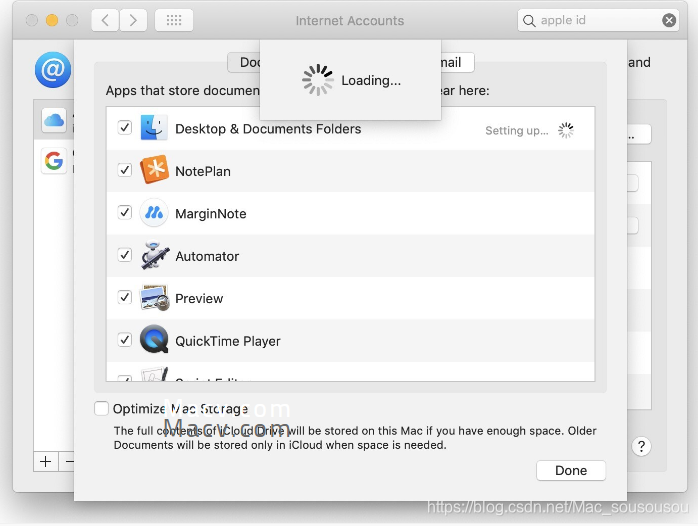Click the Automator label
The image size is (698, 526).
coord(207,256)
